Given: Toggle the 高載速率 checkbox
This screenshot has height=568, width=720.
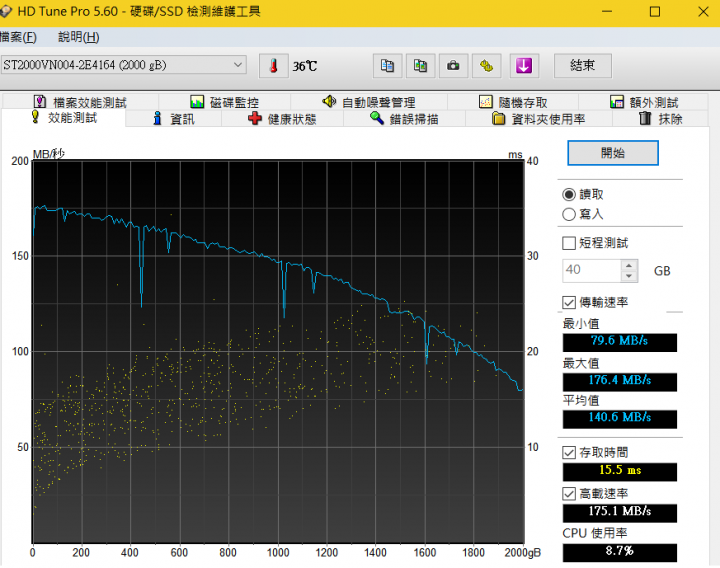Looking at the screenshot, I should 569,494.
